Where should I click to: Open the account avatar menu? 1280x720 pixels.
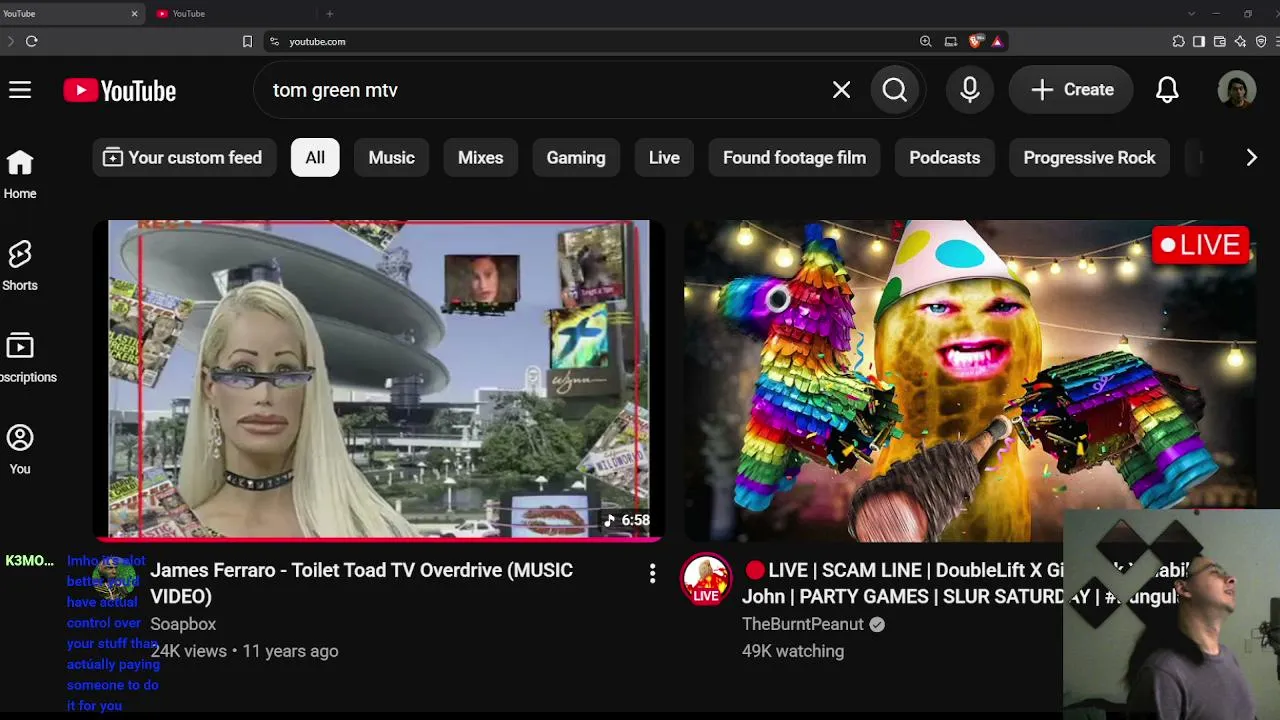click(1237, 90)
